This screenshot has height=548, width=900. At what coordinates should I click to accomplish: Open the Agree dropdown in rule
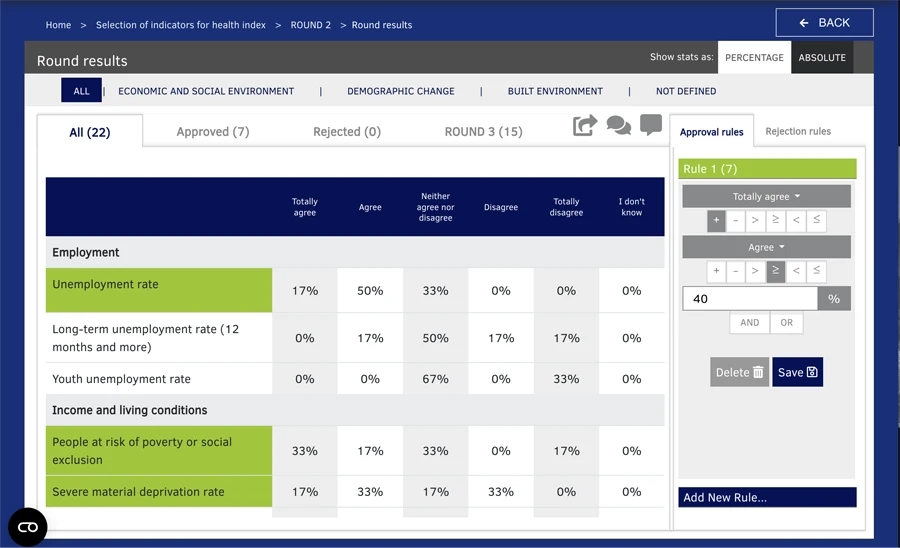tap(766, 247)
